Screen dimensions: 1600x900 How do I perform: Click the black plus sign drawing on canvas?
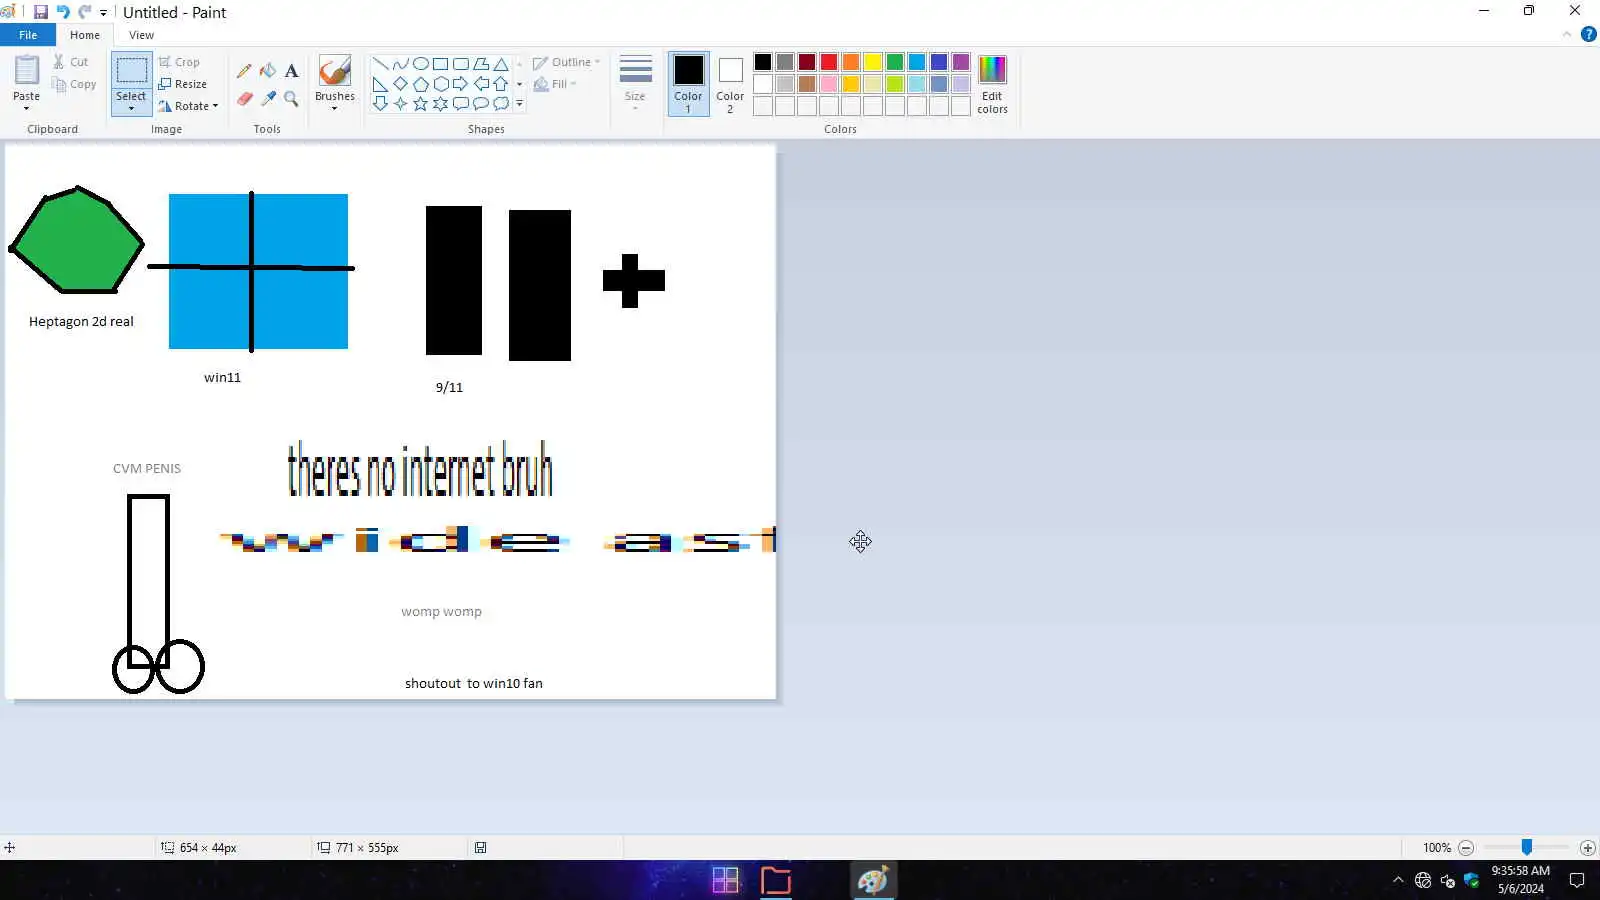[634, 280]
